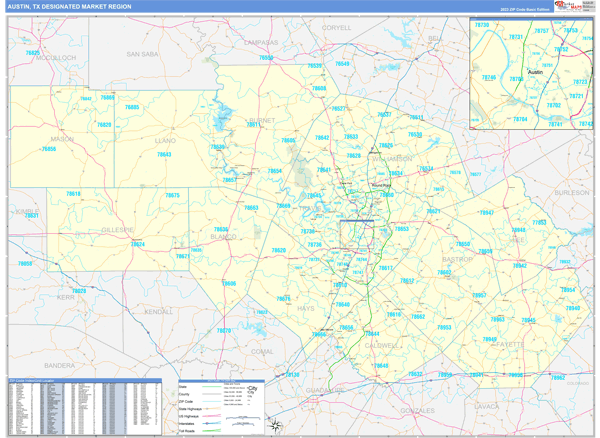Click ZIP code 78130 label
600x438 pixels.
coord(292,374)
